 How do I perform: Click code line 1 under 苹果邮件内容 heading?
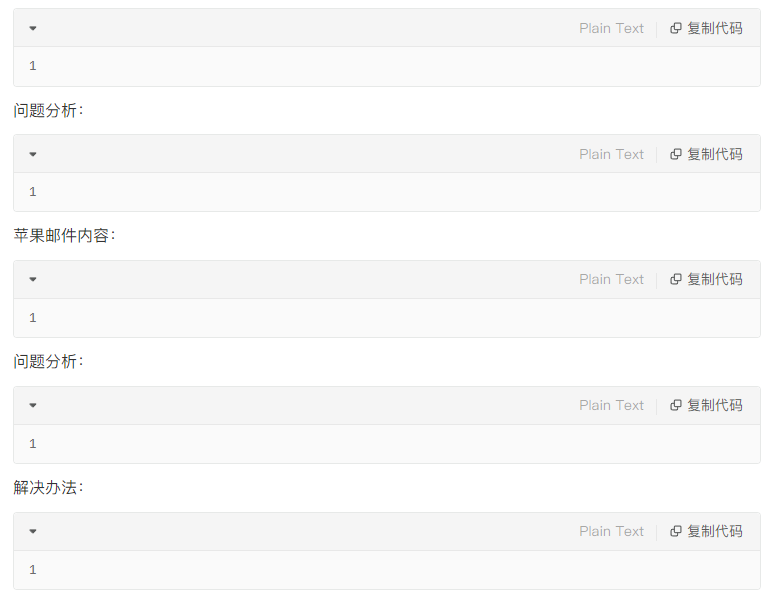pos(33,317)
